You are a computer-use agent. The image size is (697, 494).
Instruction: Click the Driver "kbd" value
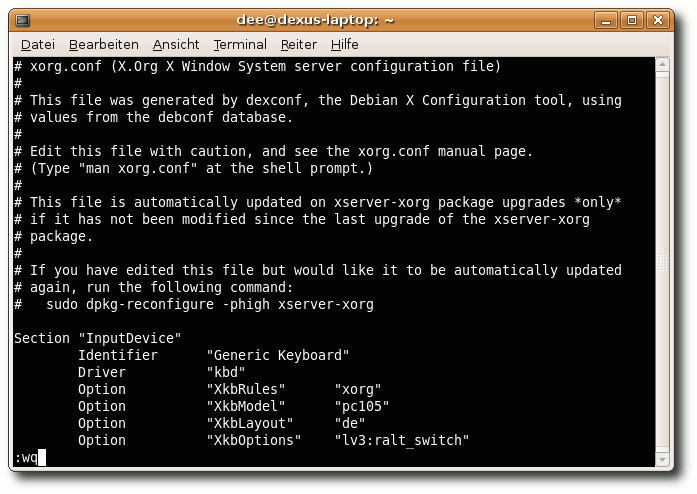point(226,372)
